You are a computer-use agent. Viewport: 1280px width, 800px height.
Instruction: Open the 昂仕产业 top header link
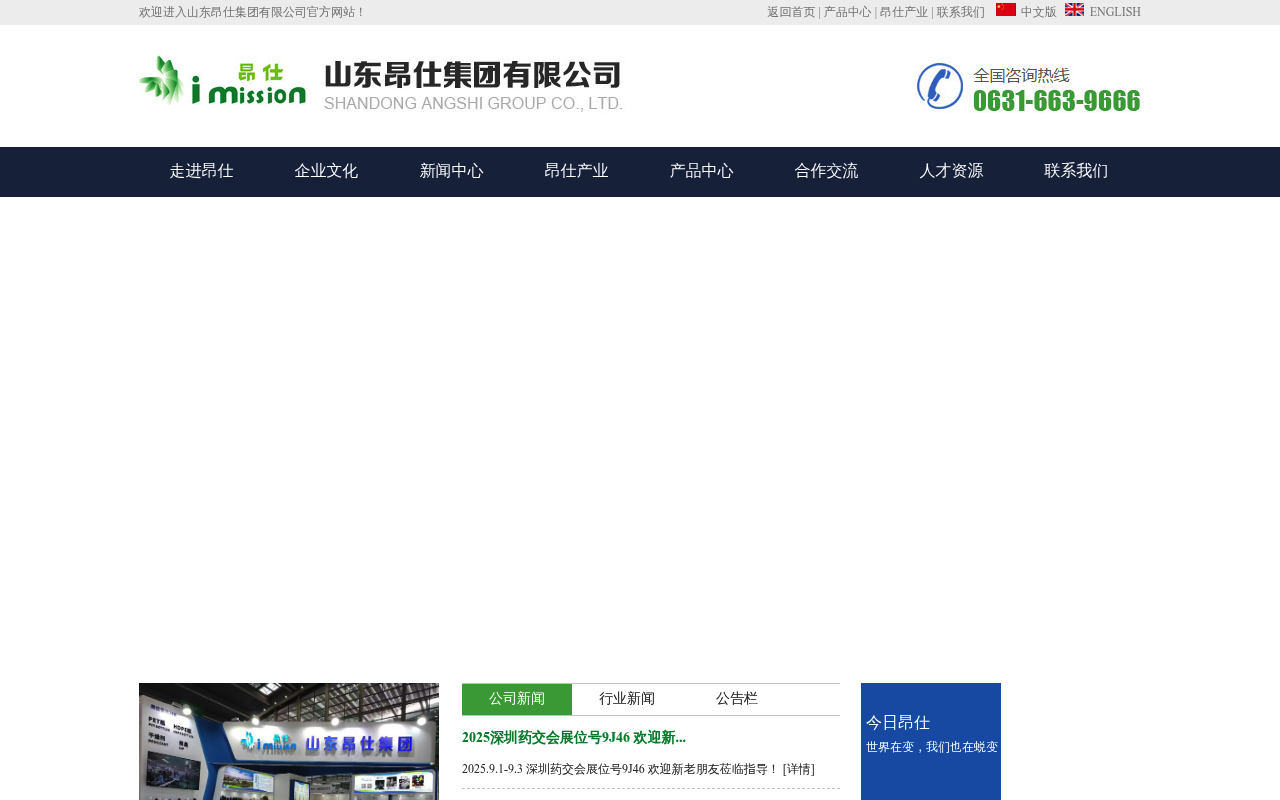903,12
